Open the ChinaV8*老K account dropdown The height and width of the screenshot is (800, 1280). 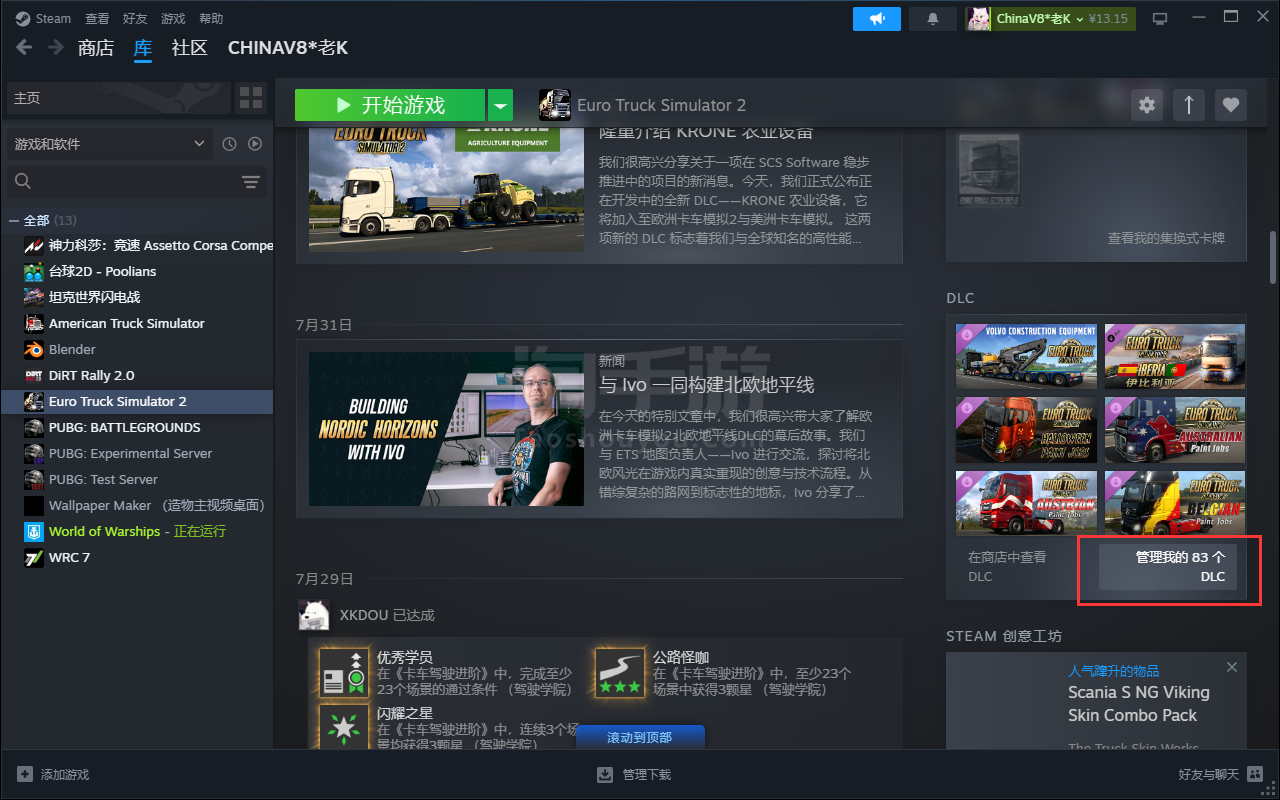click(x=1040, y=18)
